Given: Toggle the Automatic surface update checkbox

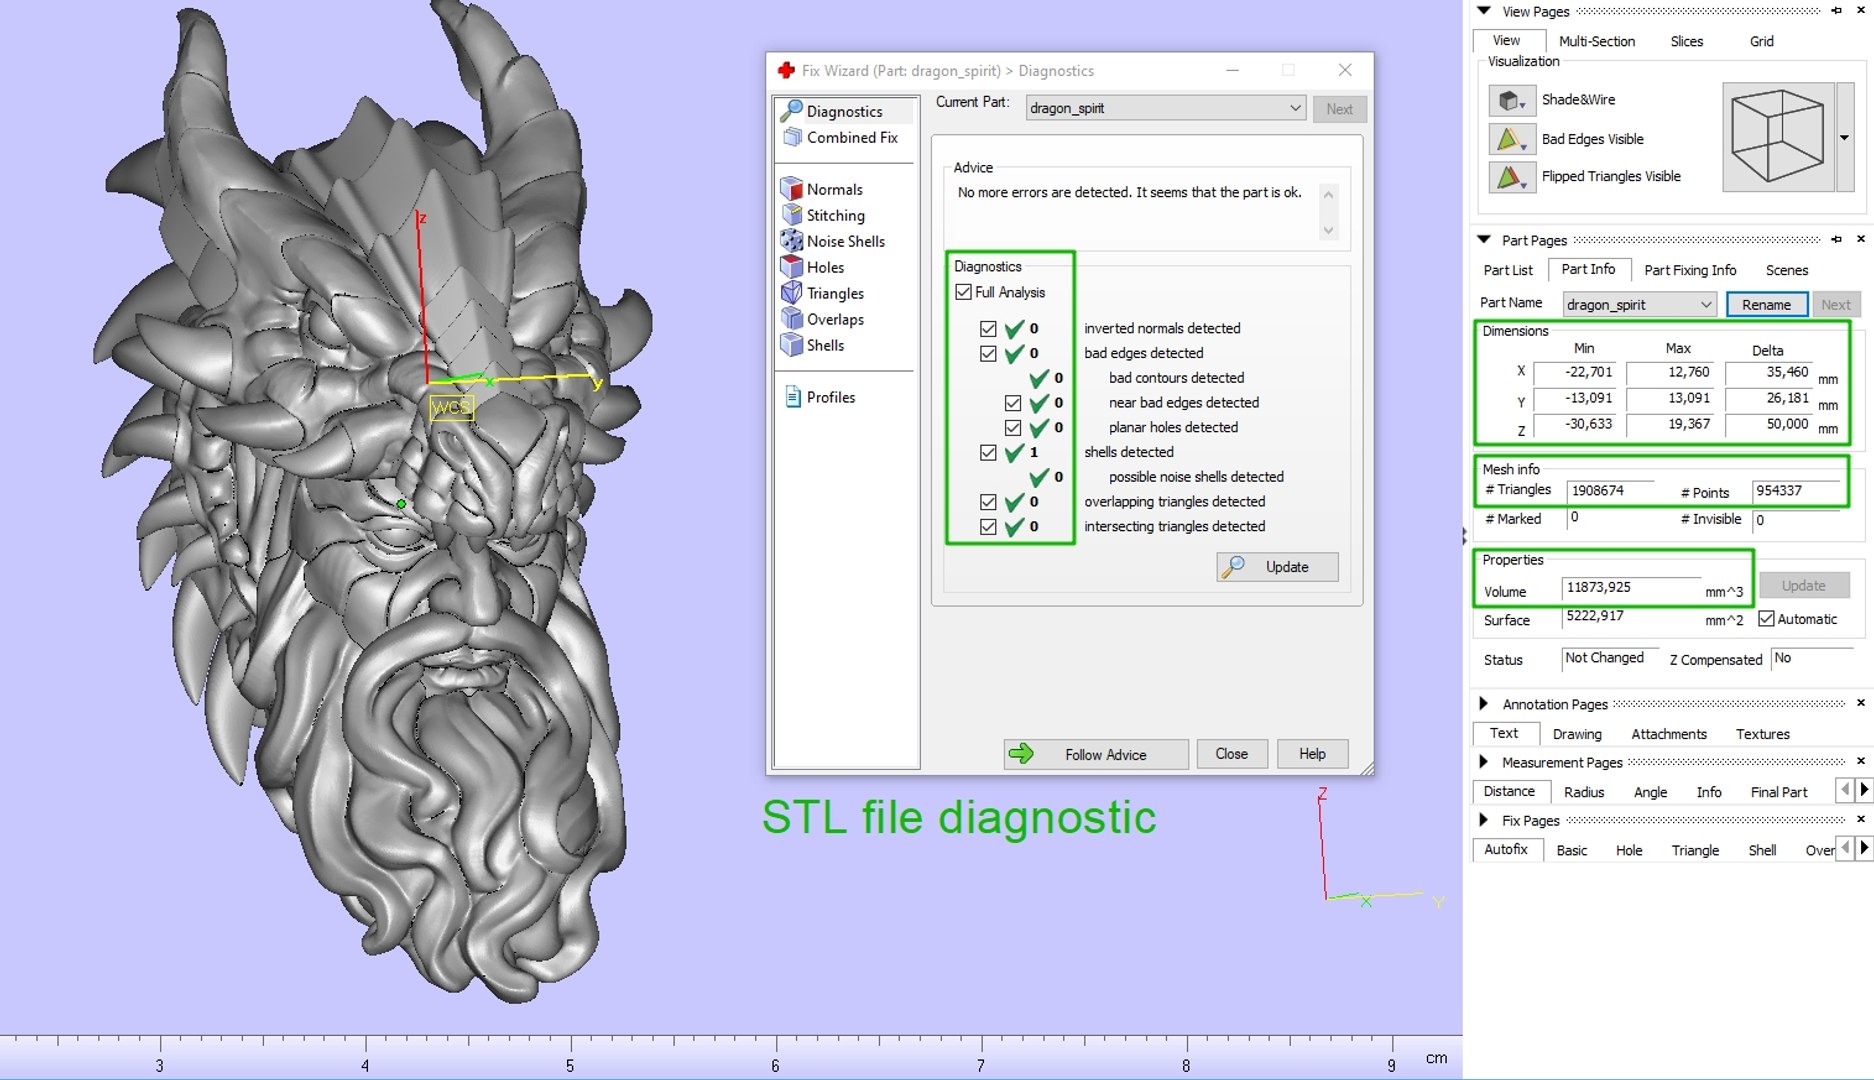Looking at the screenshot, I should tap(1767, 619).
